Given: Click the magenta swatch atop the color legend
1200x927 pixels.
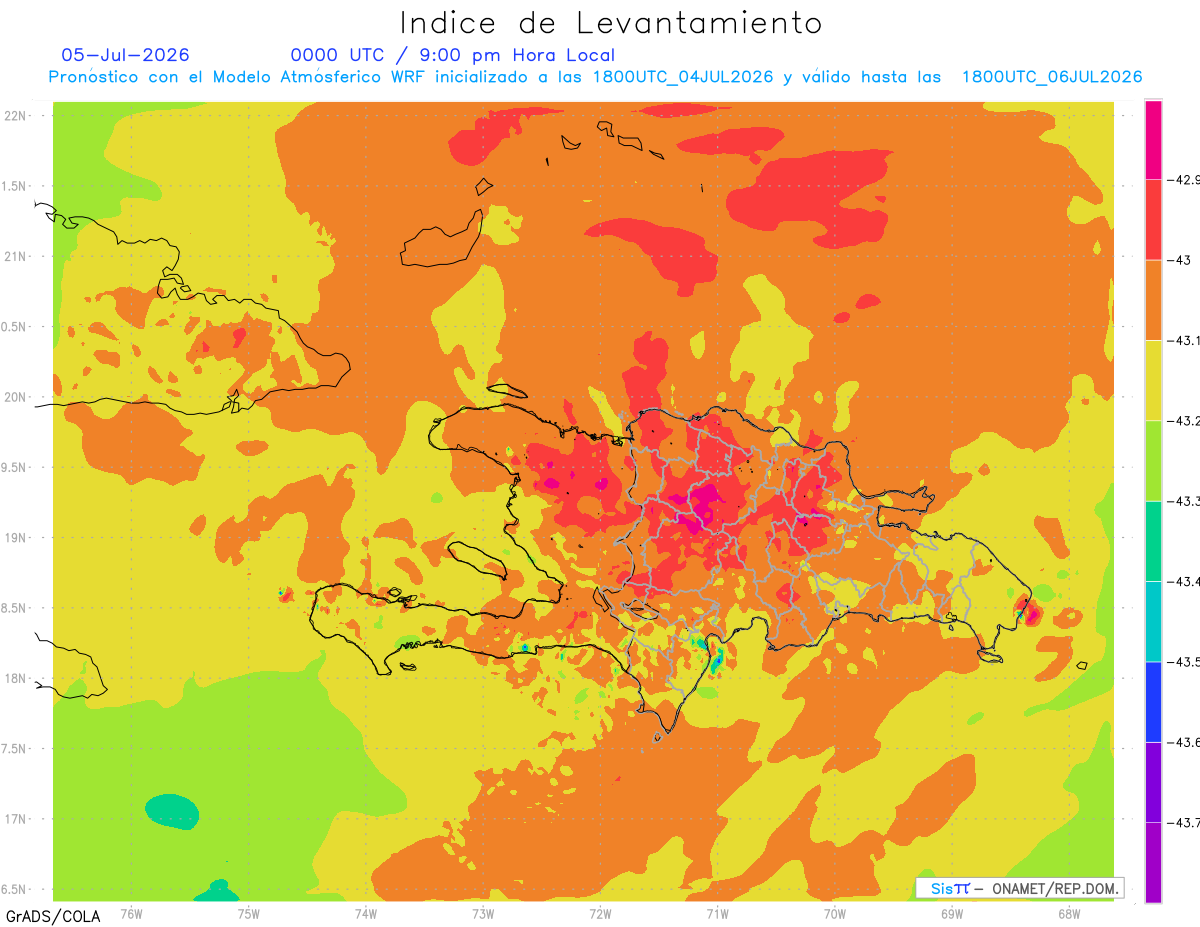Looking at the screenshot, I should pyautogui.click(x=1153, y=139).
